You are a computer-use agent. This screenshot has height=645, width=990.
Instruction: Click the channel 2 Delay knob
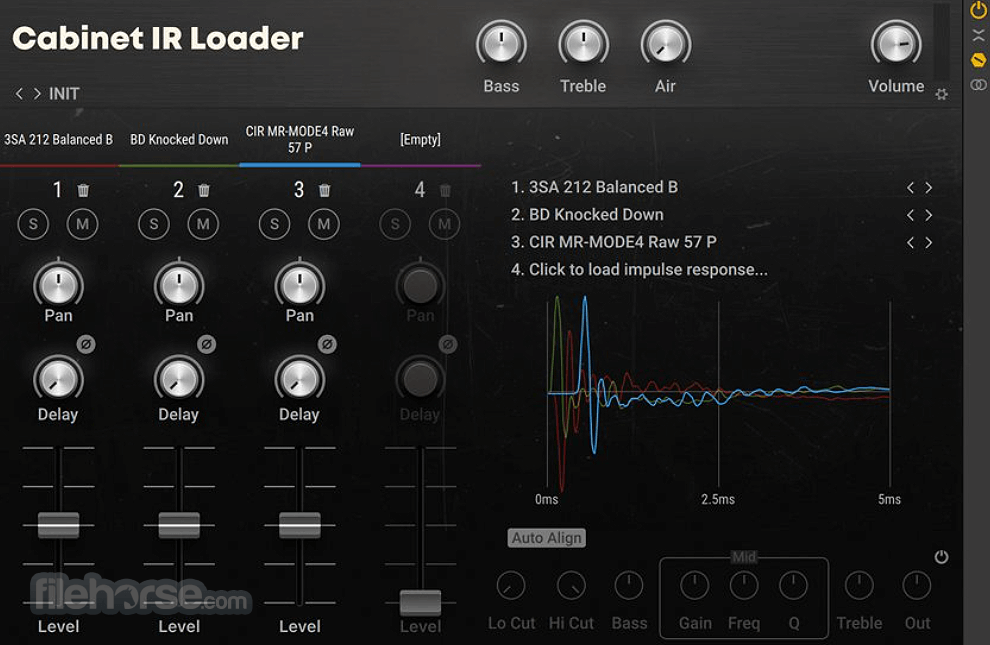coord(179,379)
